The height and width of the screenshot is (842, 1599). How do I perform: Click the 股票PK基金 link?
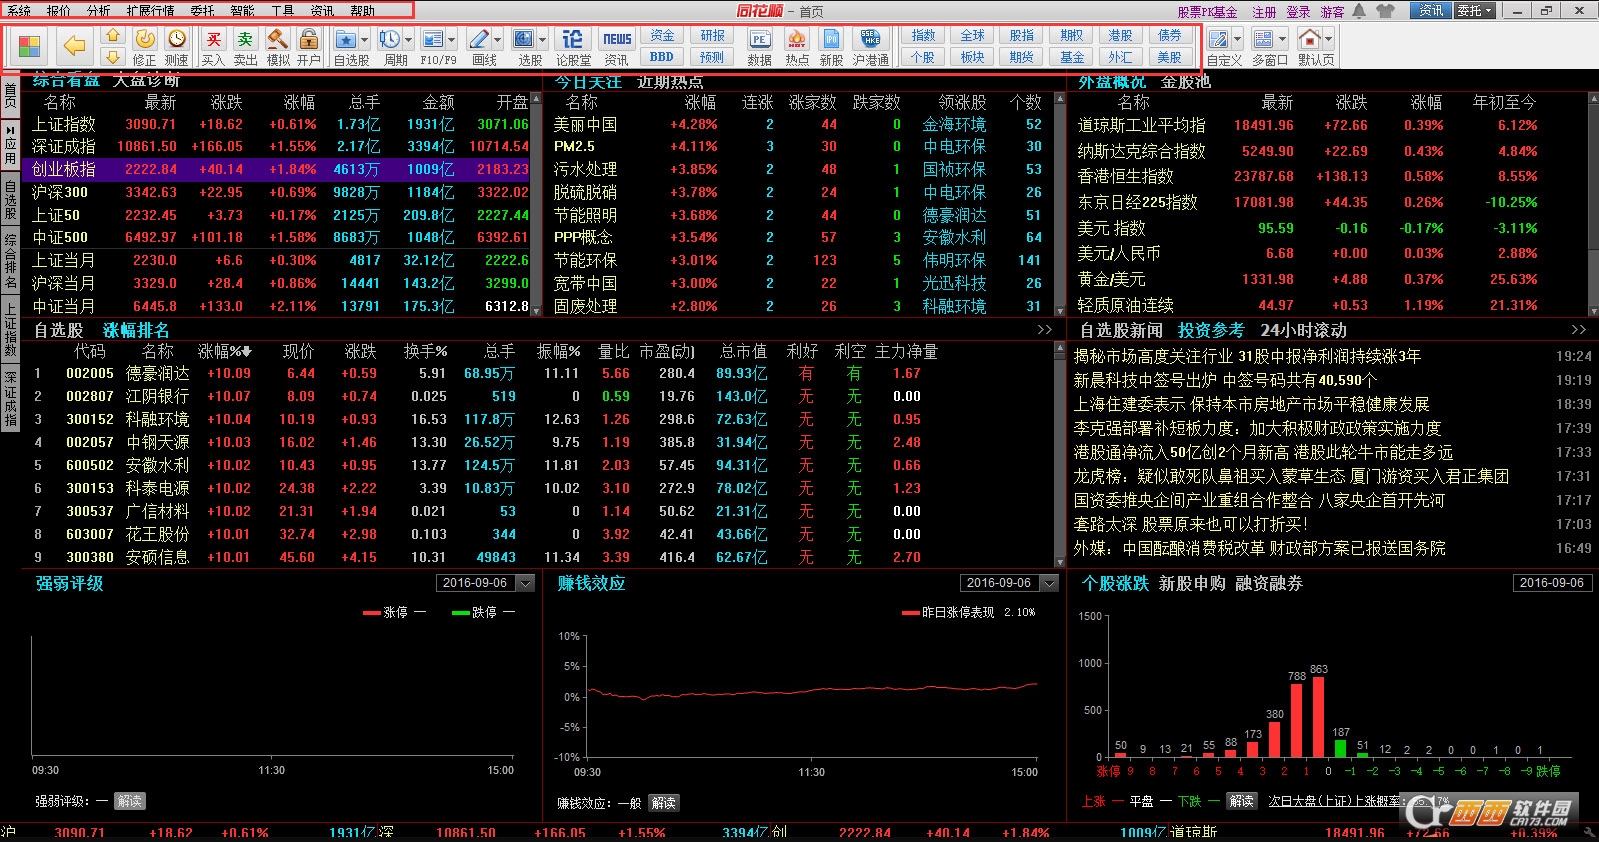tap(1207, 12)
